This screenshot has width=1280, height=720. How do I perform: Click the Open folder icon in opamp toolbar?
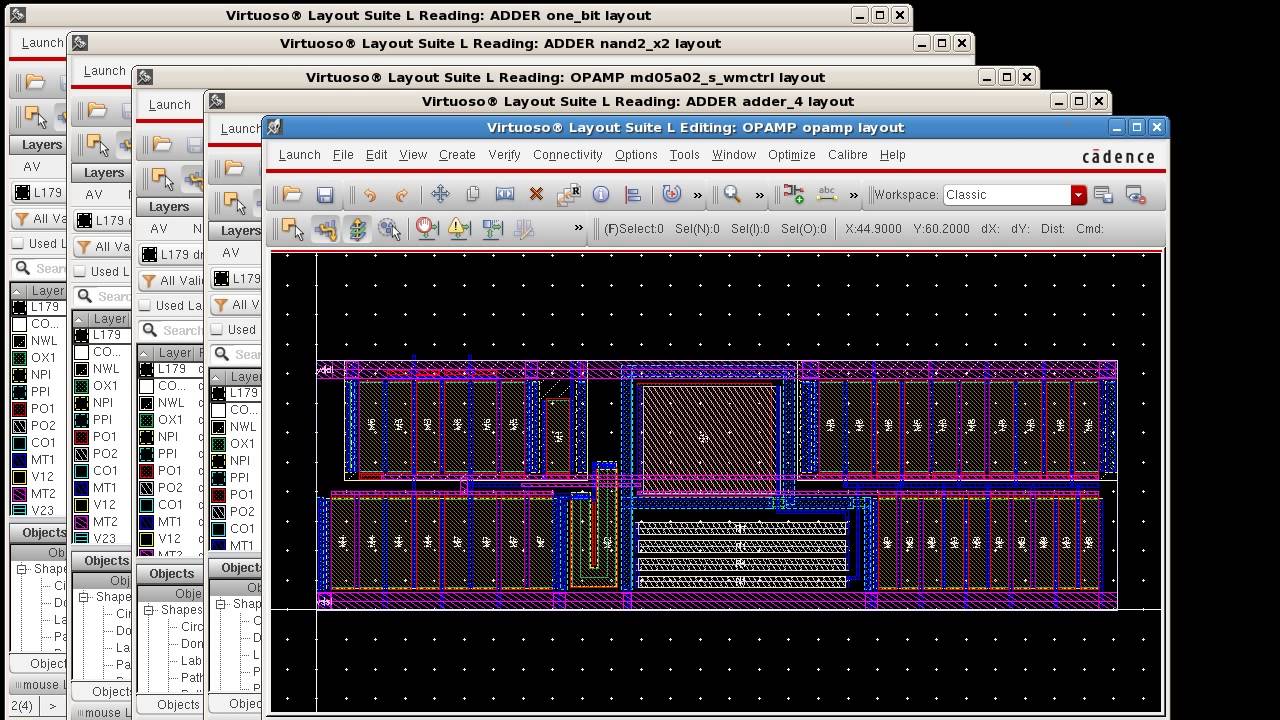(x=292, y=195)
